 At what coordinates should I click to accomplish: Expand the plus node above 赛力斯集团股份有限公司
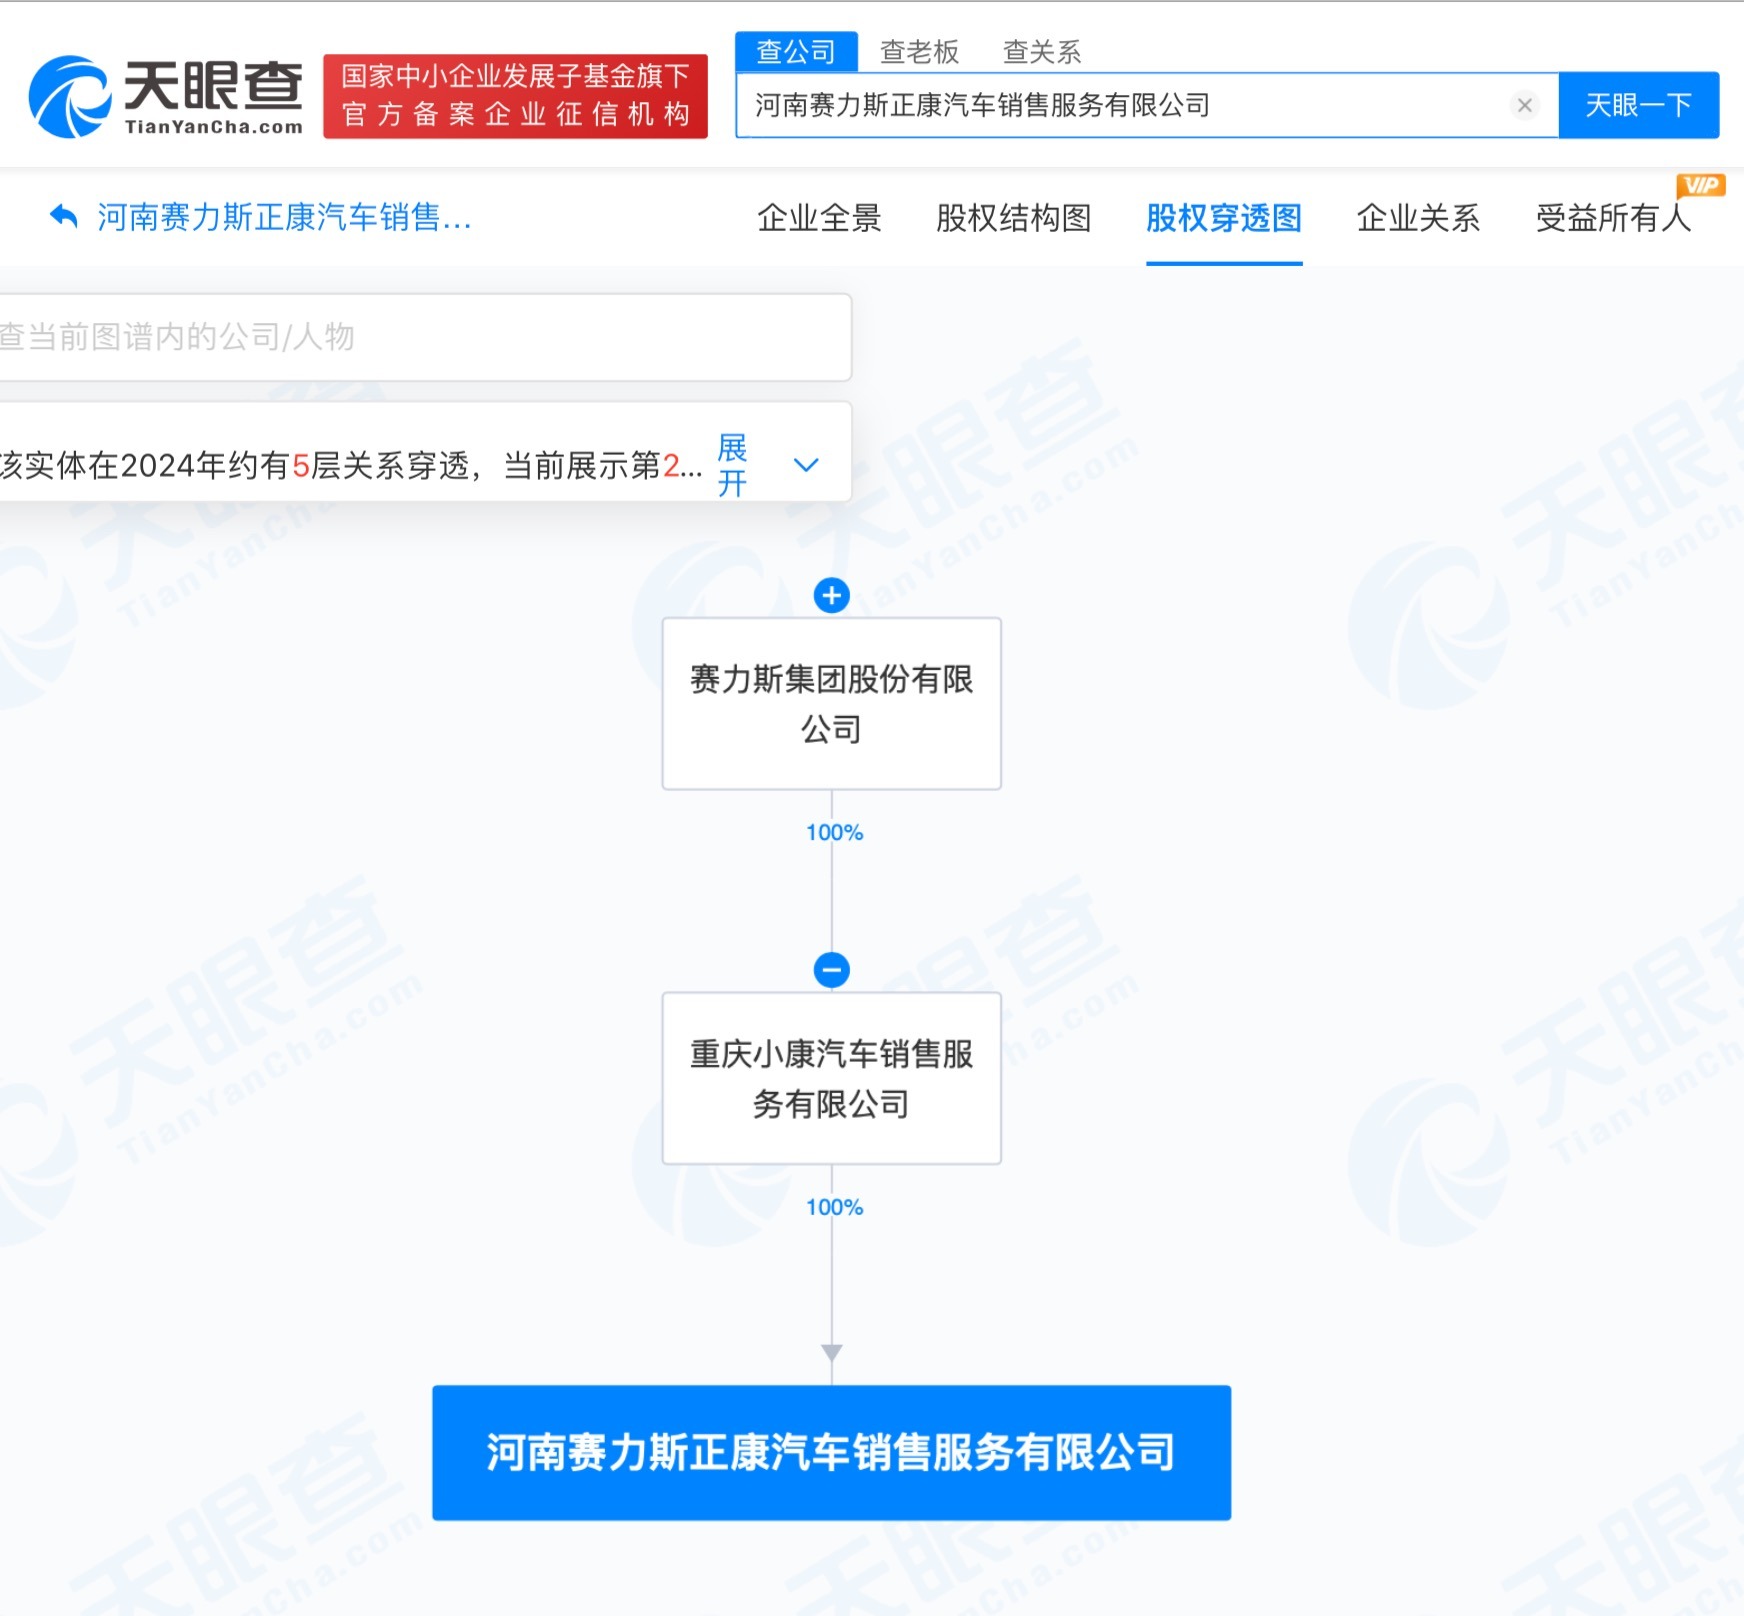(x=831, y=594)
